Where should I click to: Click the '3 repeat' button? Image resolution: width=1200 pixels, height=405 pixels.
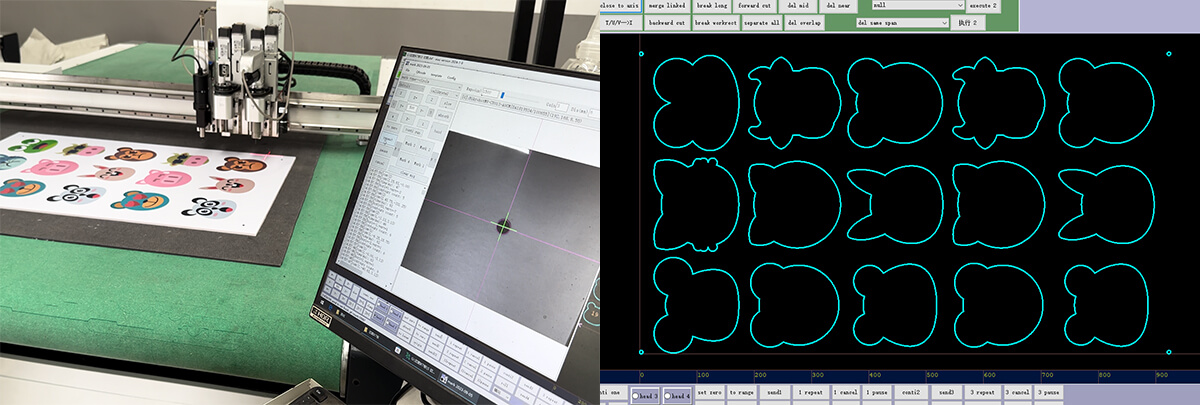(980, 394)
